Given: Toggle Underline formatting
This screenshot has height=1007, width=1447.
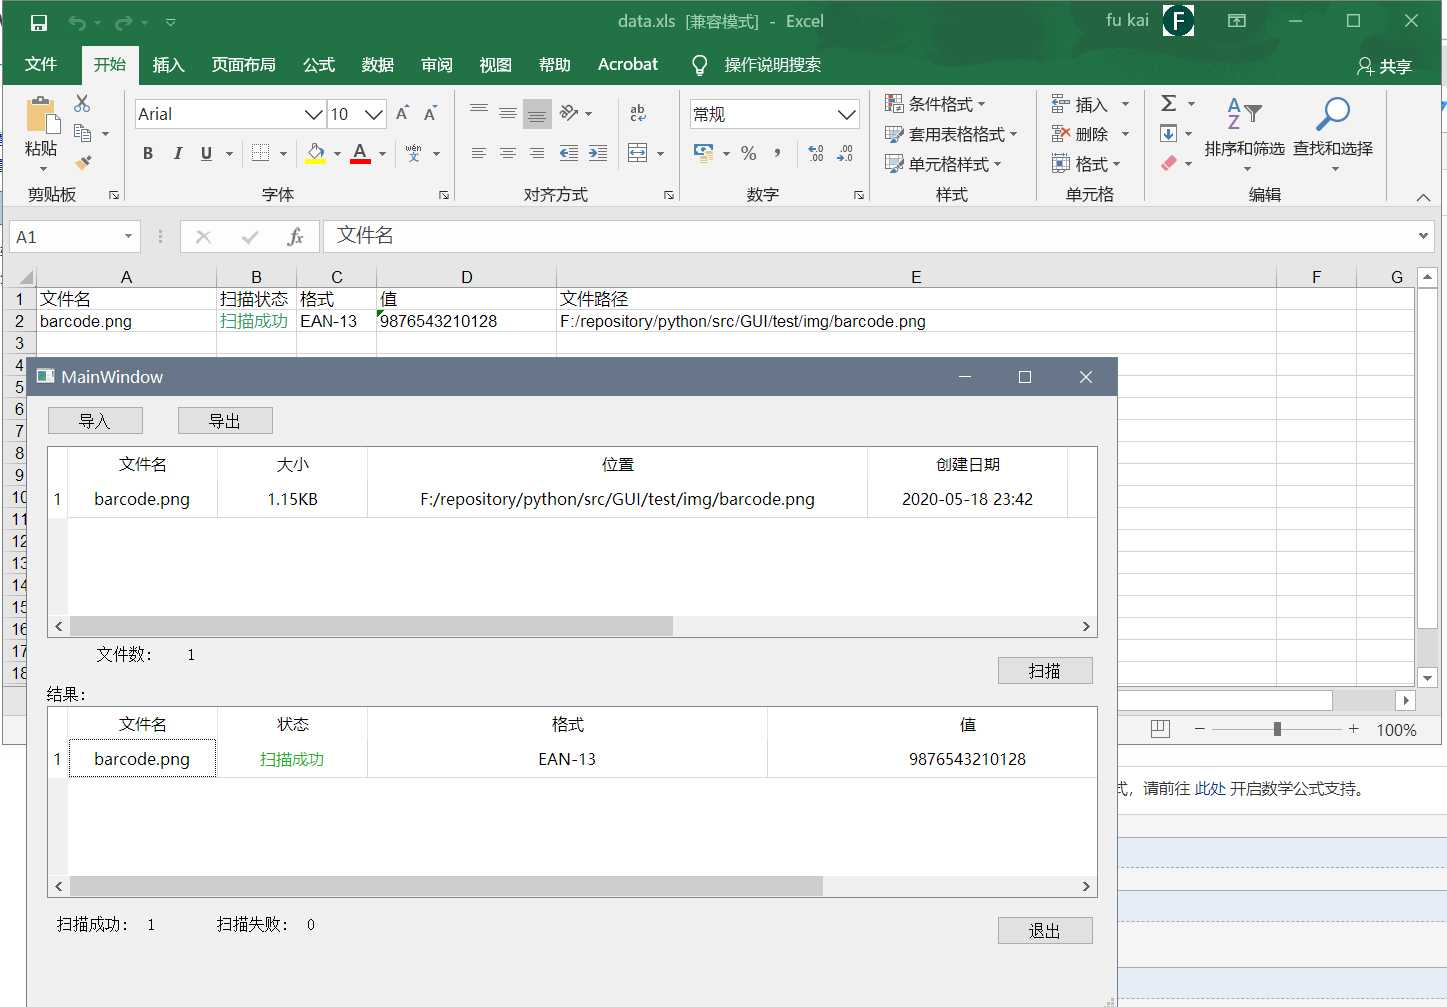Looking at the screenshot, I should point(206,153).
